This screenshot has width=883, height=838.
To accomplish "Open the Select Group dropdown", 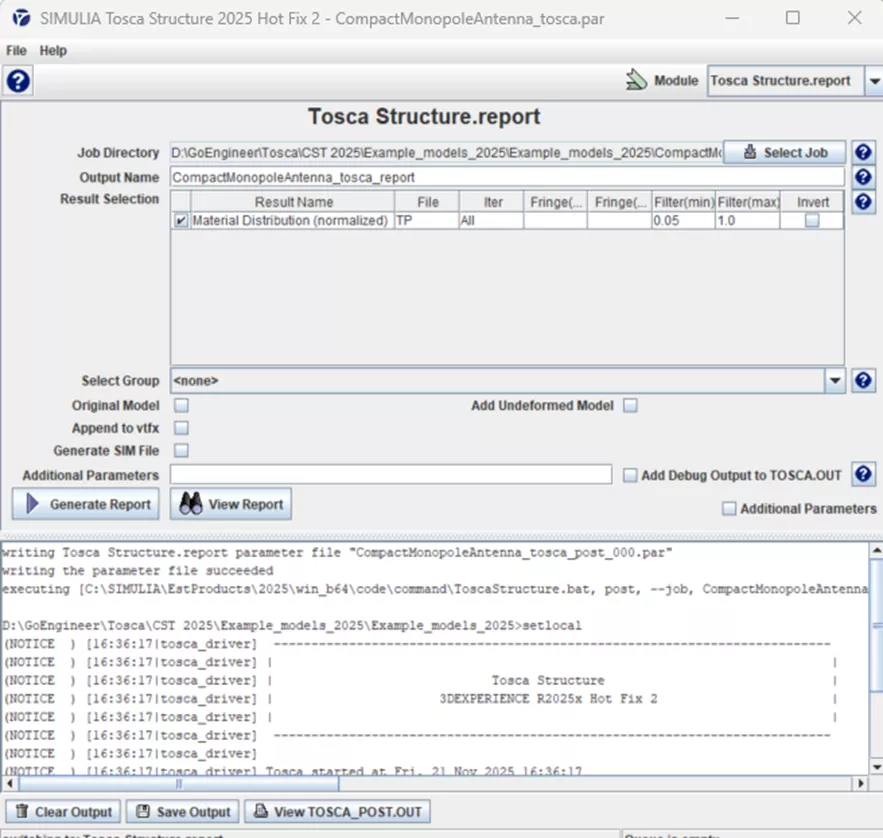I will (835, 381).
